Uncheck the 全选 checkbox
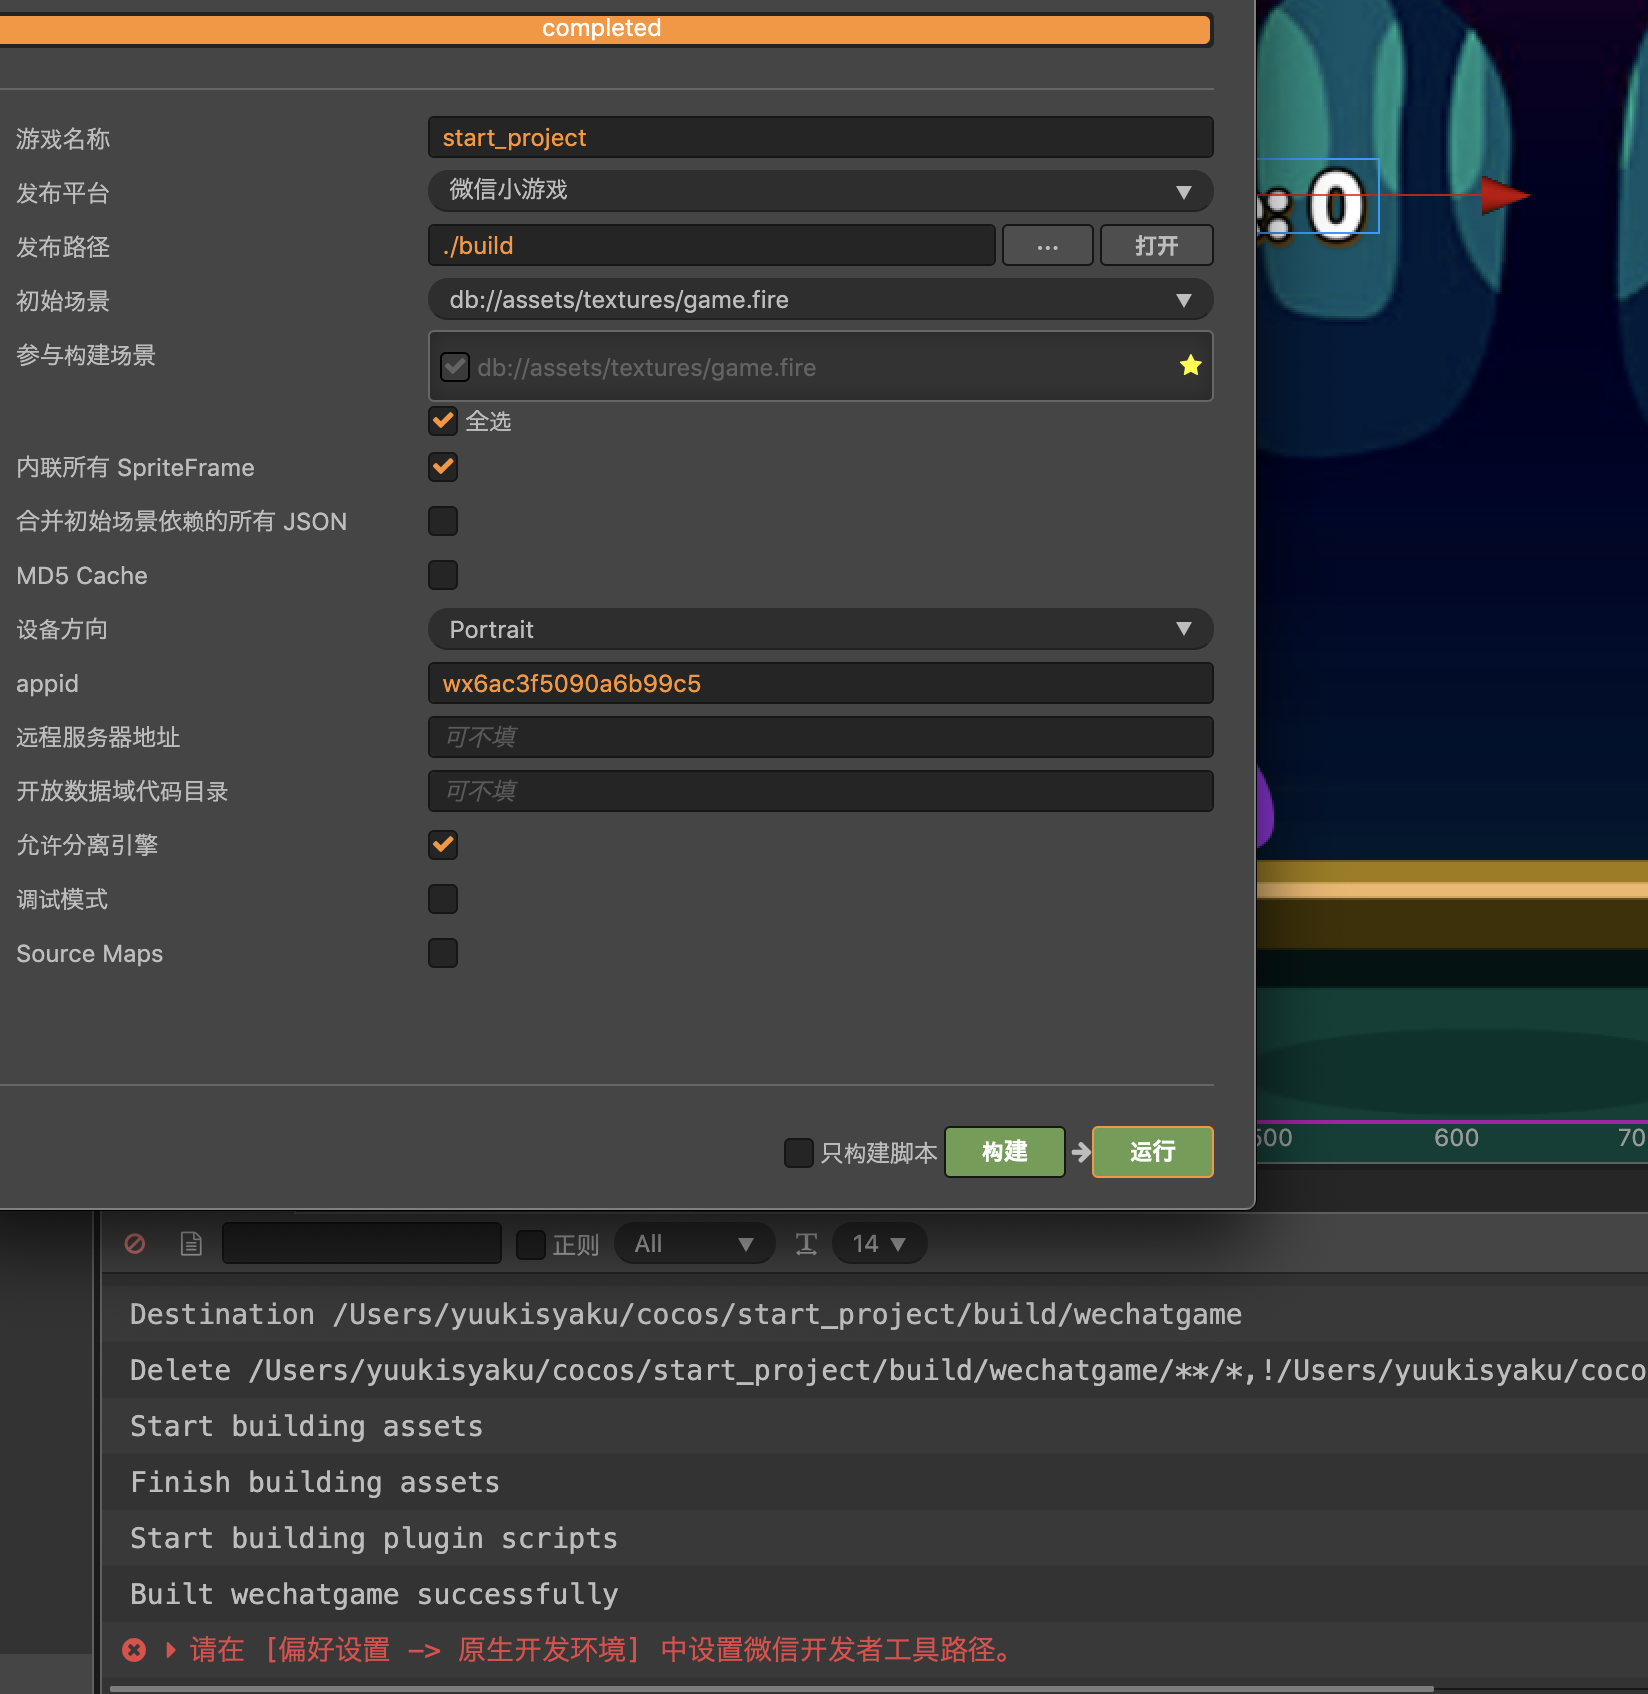This screenshot has height=1694, width=1648. [x=443, y=421]
